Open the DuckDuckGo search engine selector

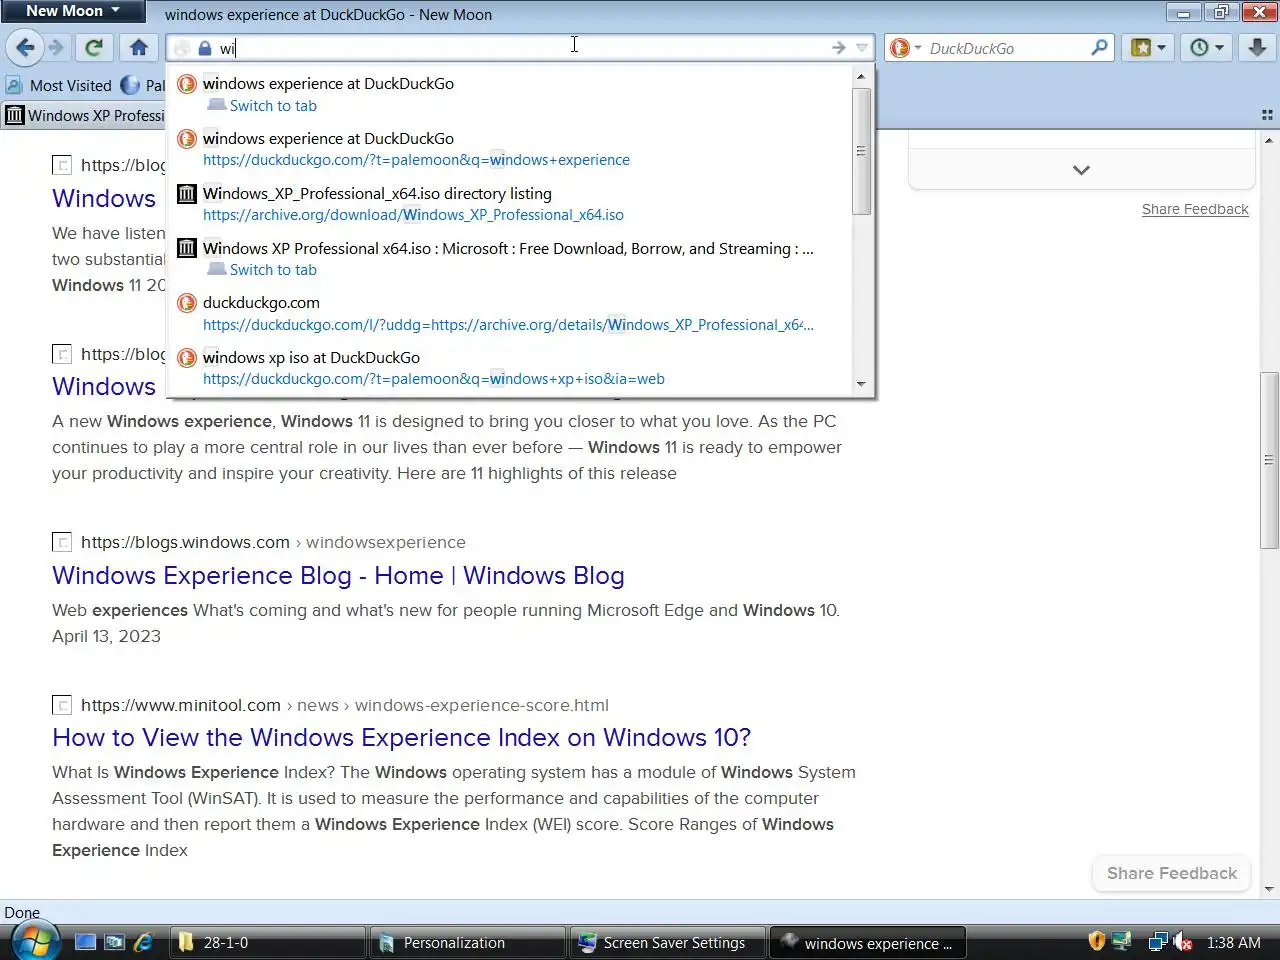[904, 48]
